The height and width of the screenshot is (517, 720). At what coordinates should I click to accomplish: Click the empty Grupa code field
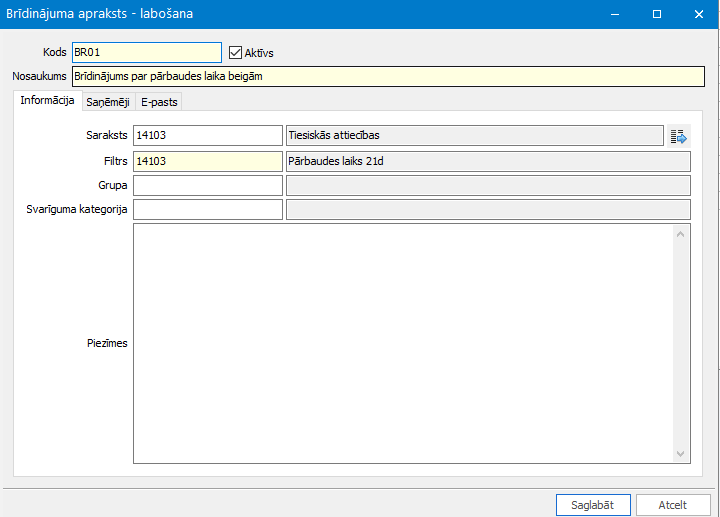pyautogui.click(x=208, y=185)
